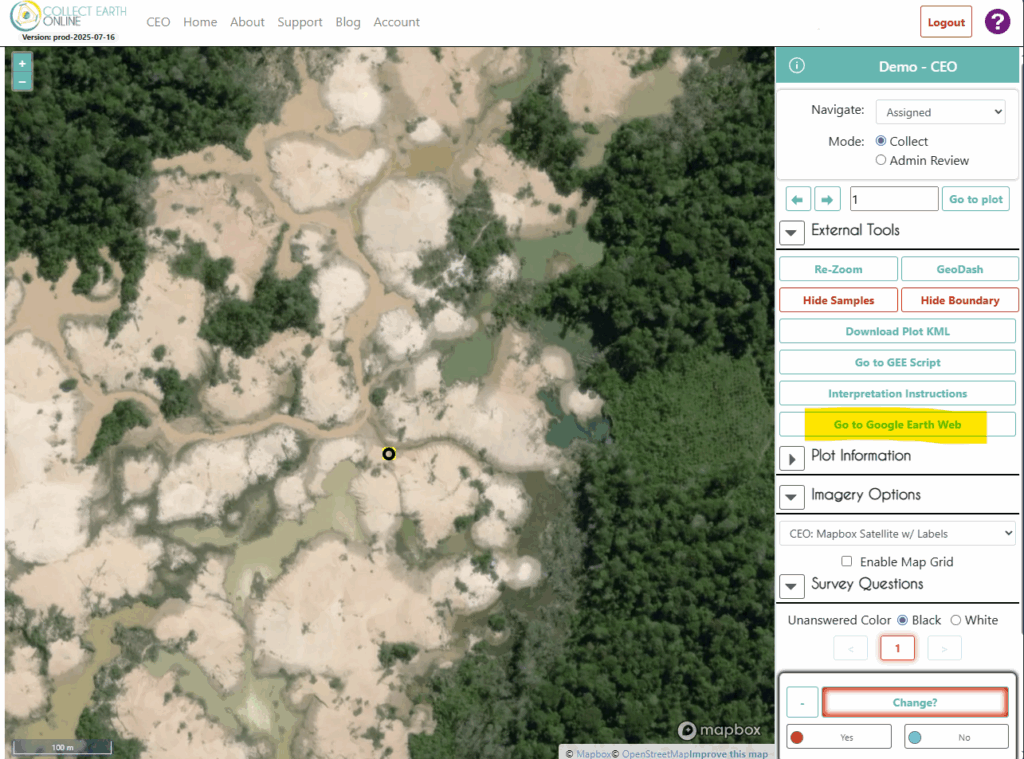Click the map zoom in plus icon

22,63
